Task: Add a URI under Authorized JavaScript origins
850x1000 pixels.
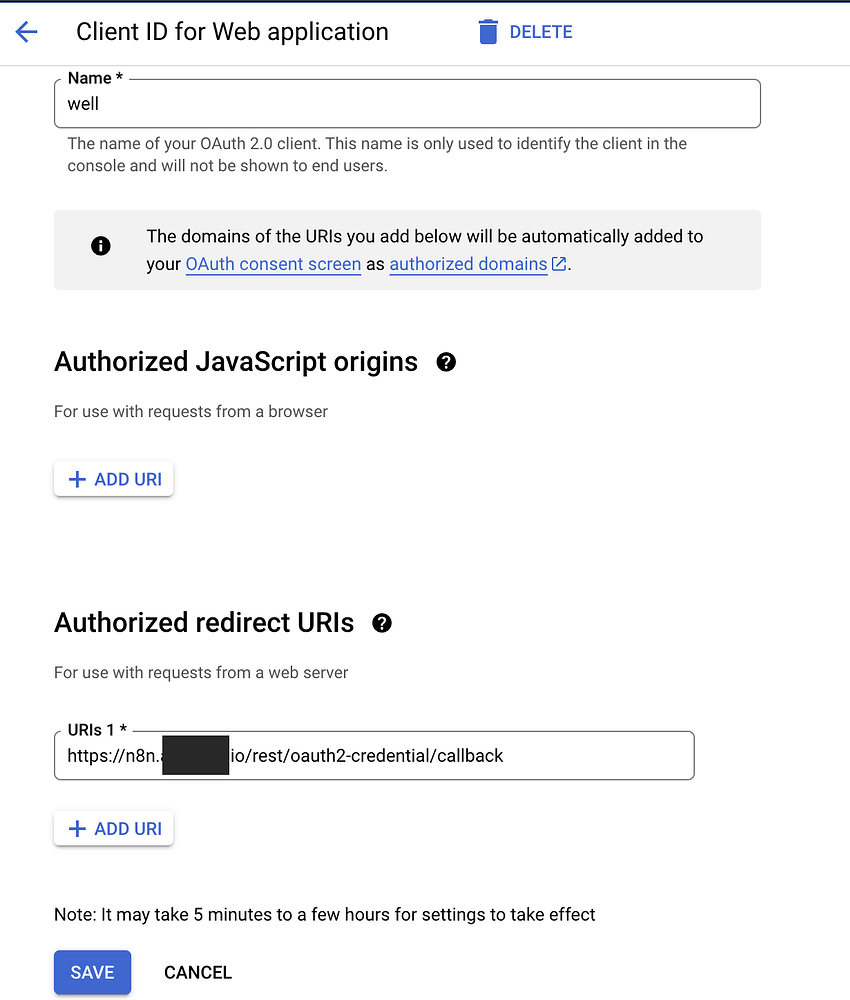Action: point(113,478)
